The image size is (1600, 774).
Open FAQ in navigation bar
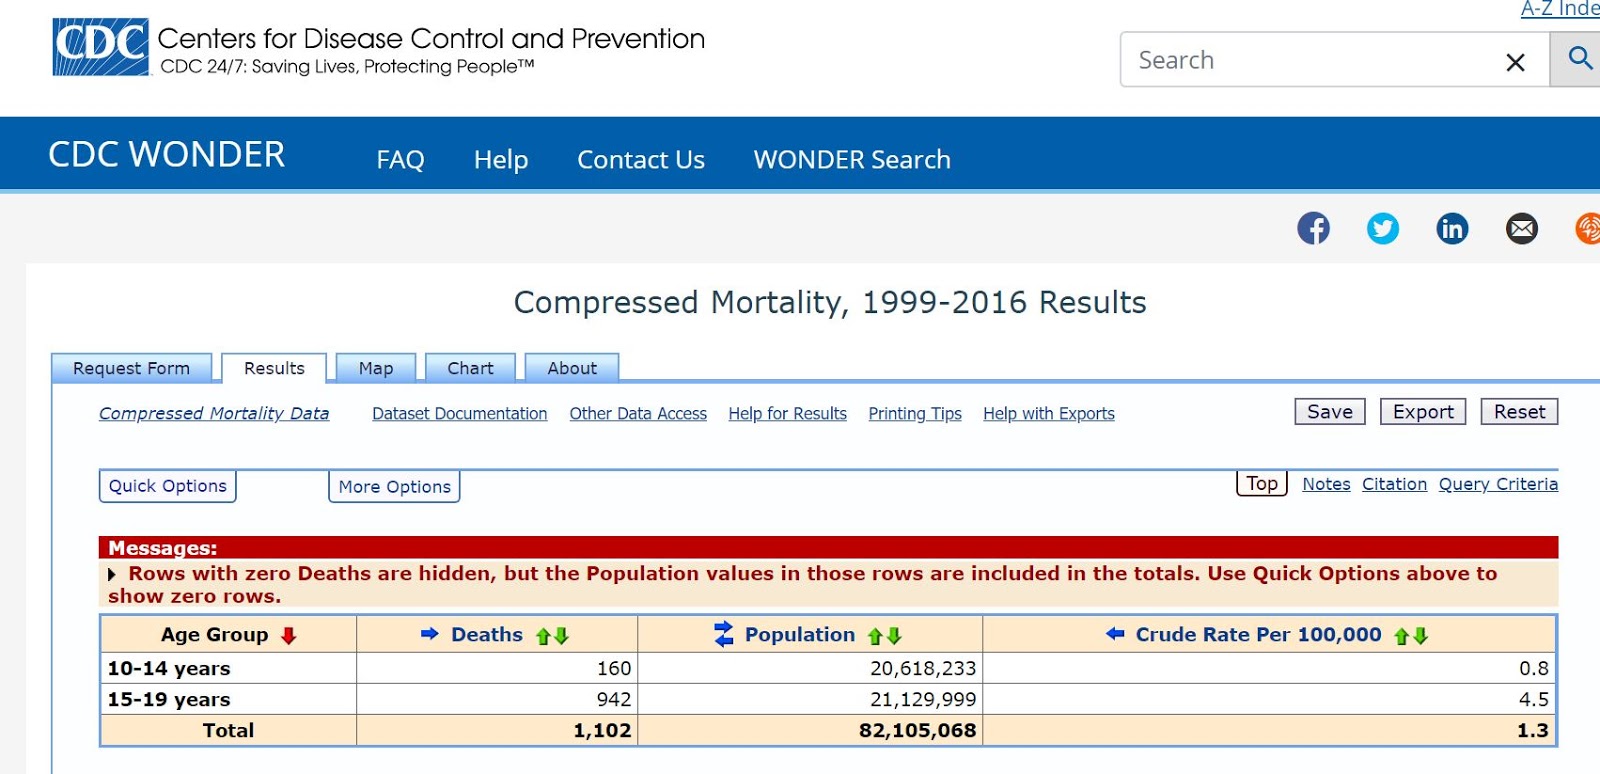pyautogui.click(x=400, y=160)
